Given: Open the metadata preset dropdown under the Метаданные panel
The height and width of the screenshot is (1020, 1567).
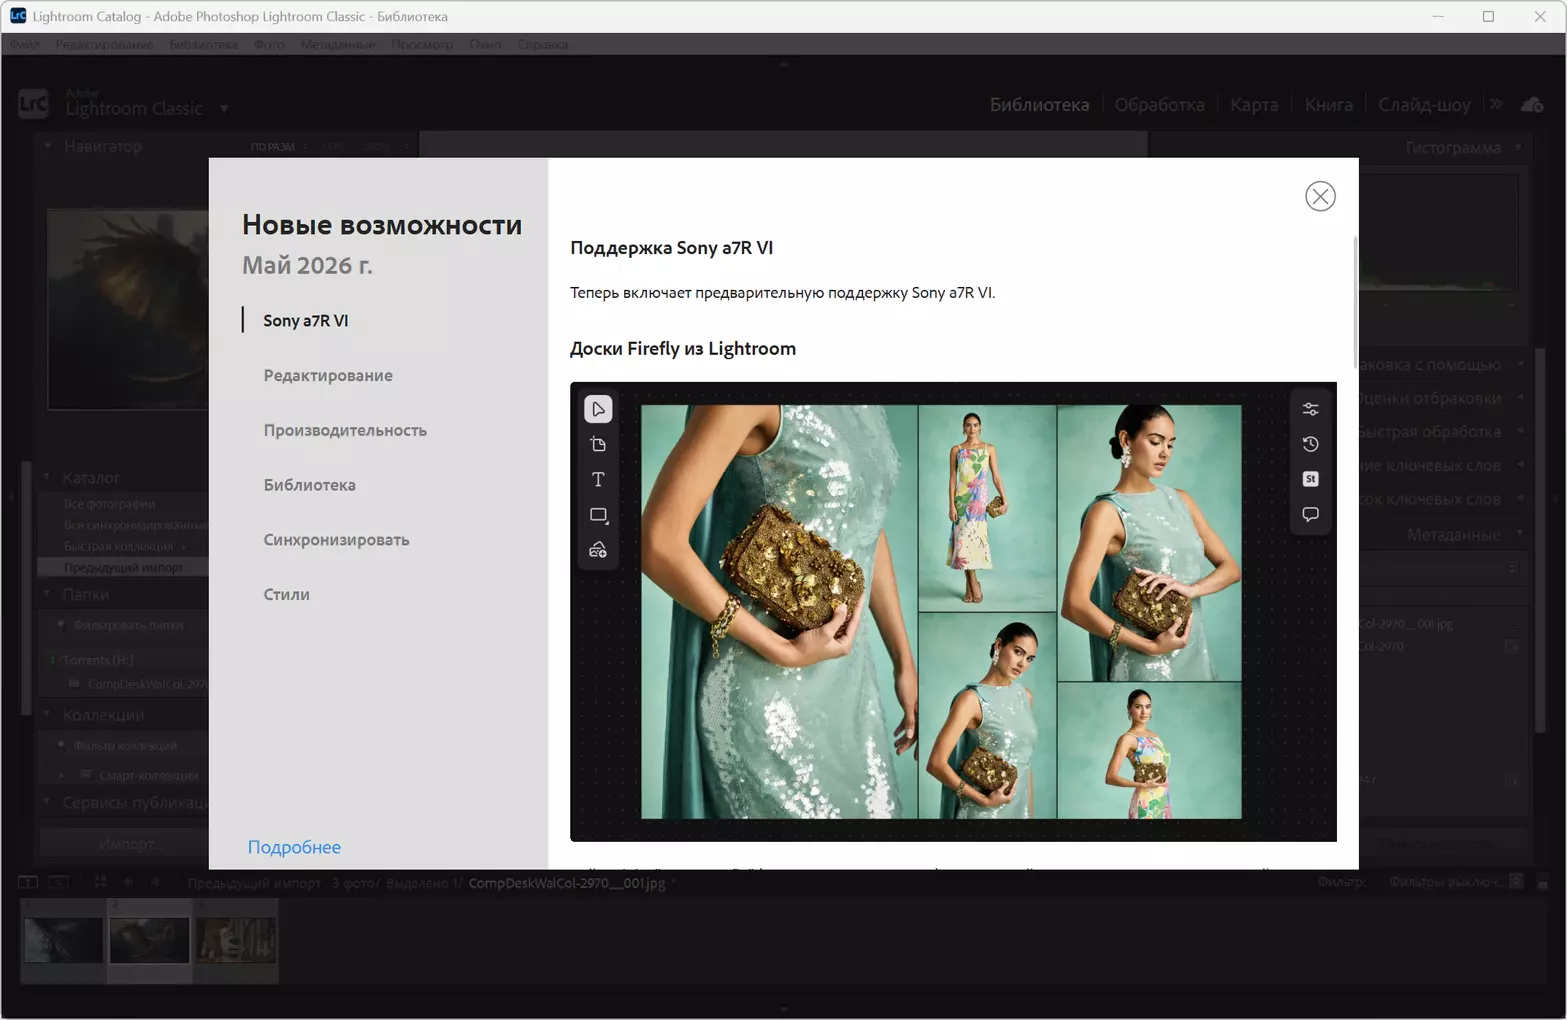Looking at the screenshot, I should point(1511,568).
